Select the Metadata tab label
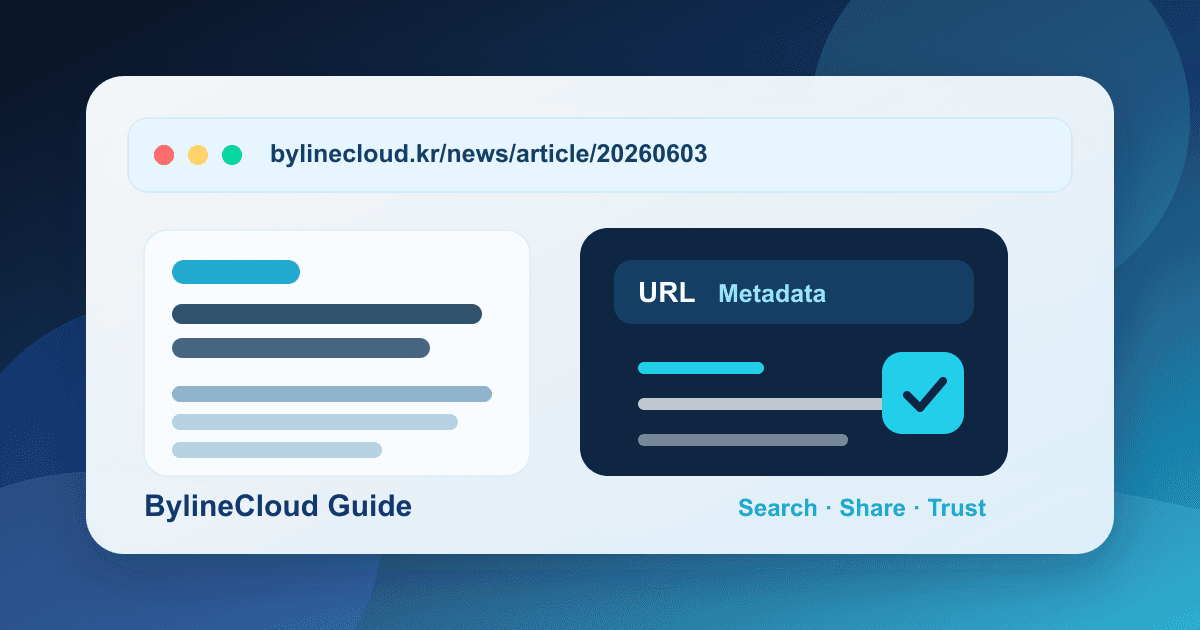This screenshot has width=1200, height=630. point(772,294)
